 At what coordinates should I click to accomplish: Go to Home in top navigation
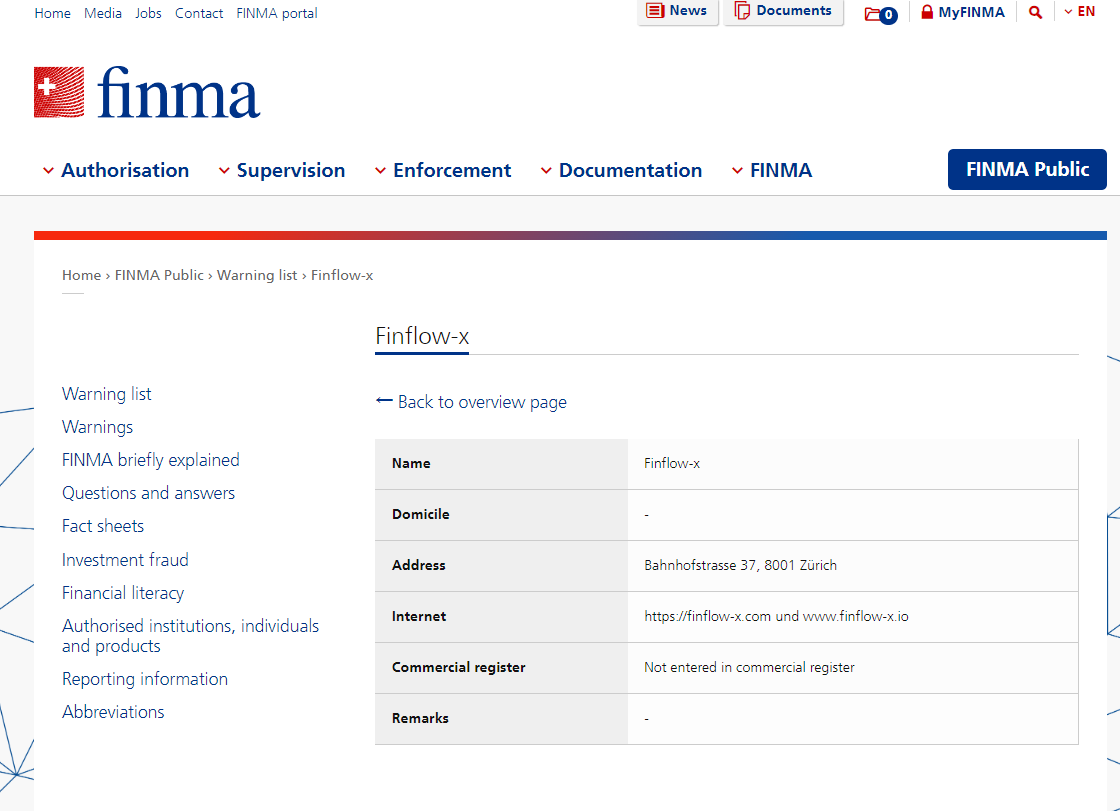coord(53,13)
